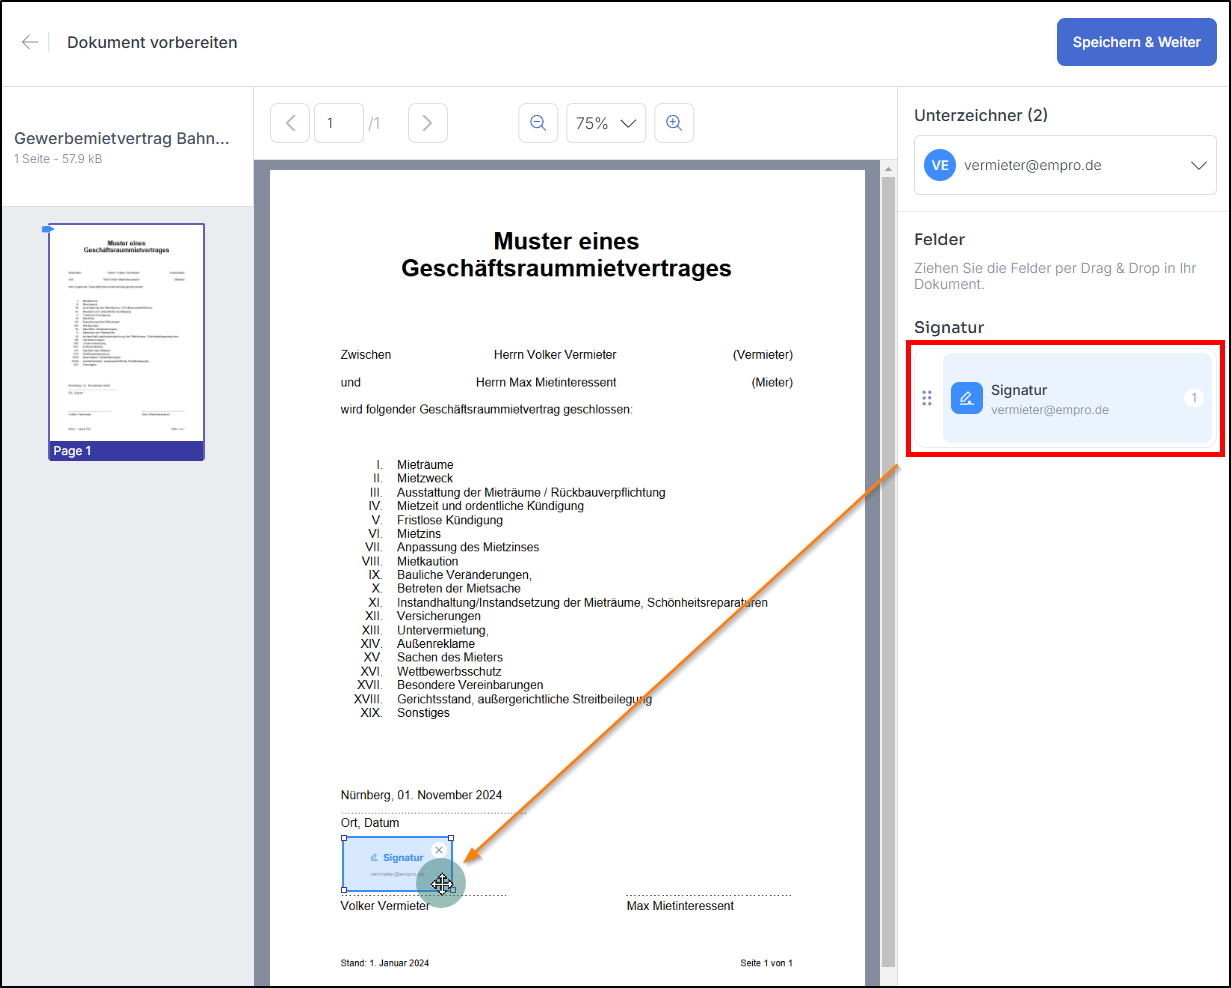This screenshot has width=1231, height=988.
Task: Go to the previous page with left chevron
Action: click(290, 123)
